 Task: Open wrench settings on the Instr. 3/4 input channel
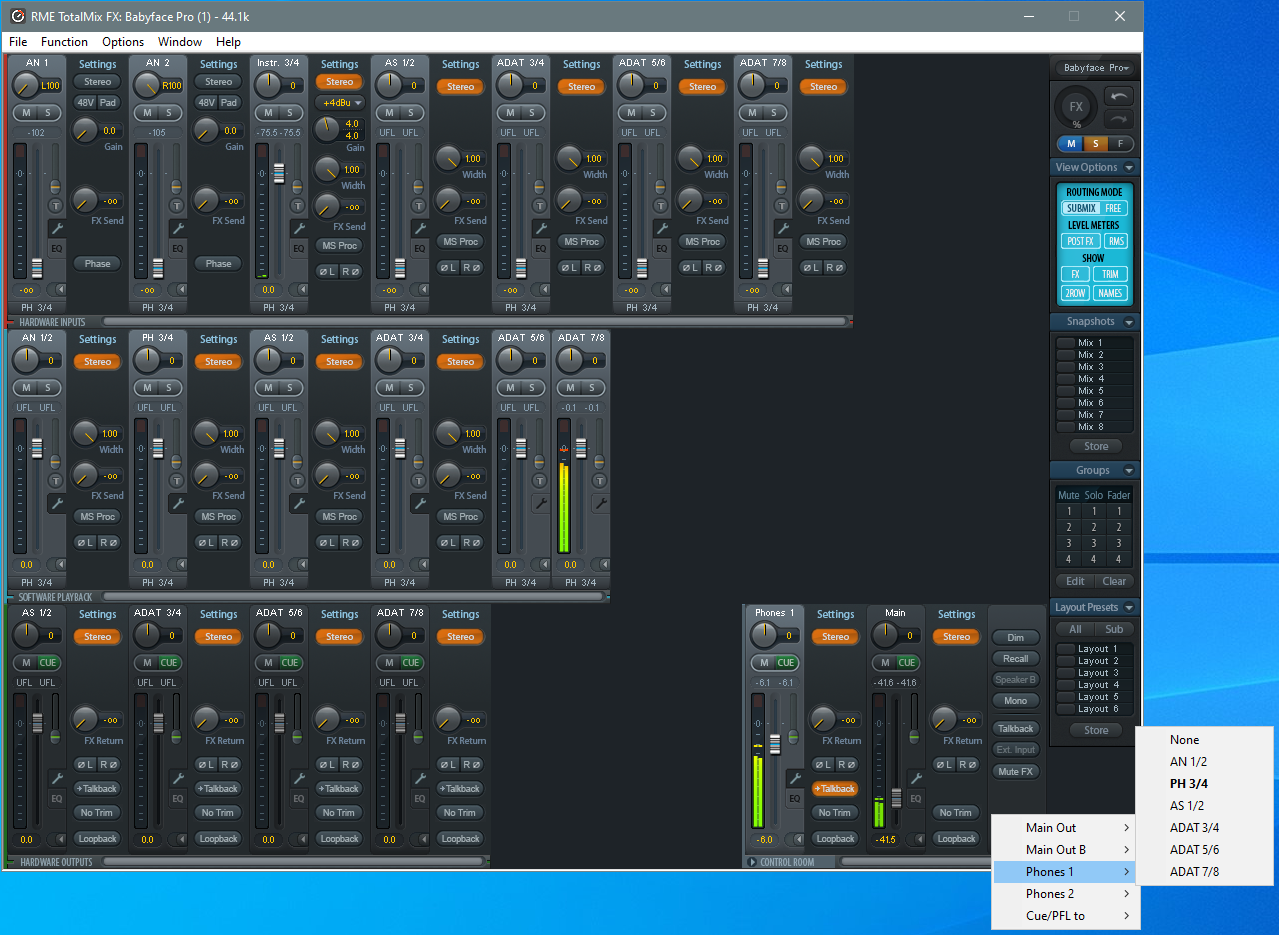coord(298,229)
